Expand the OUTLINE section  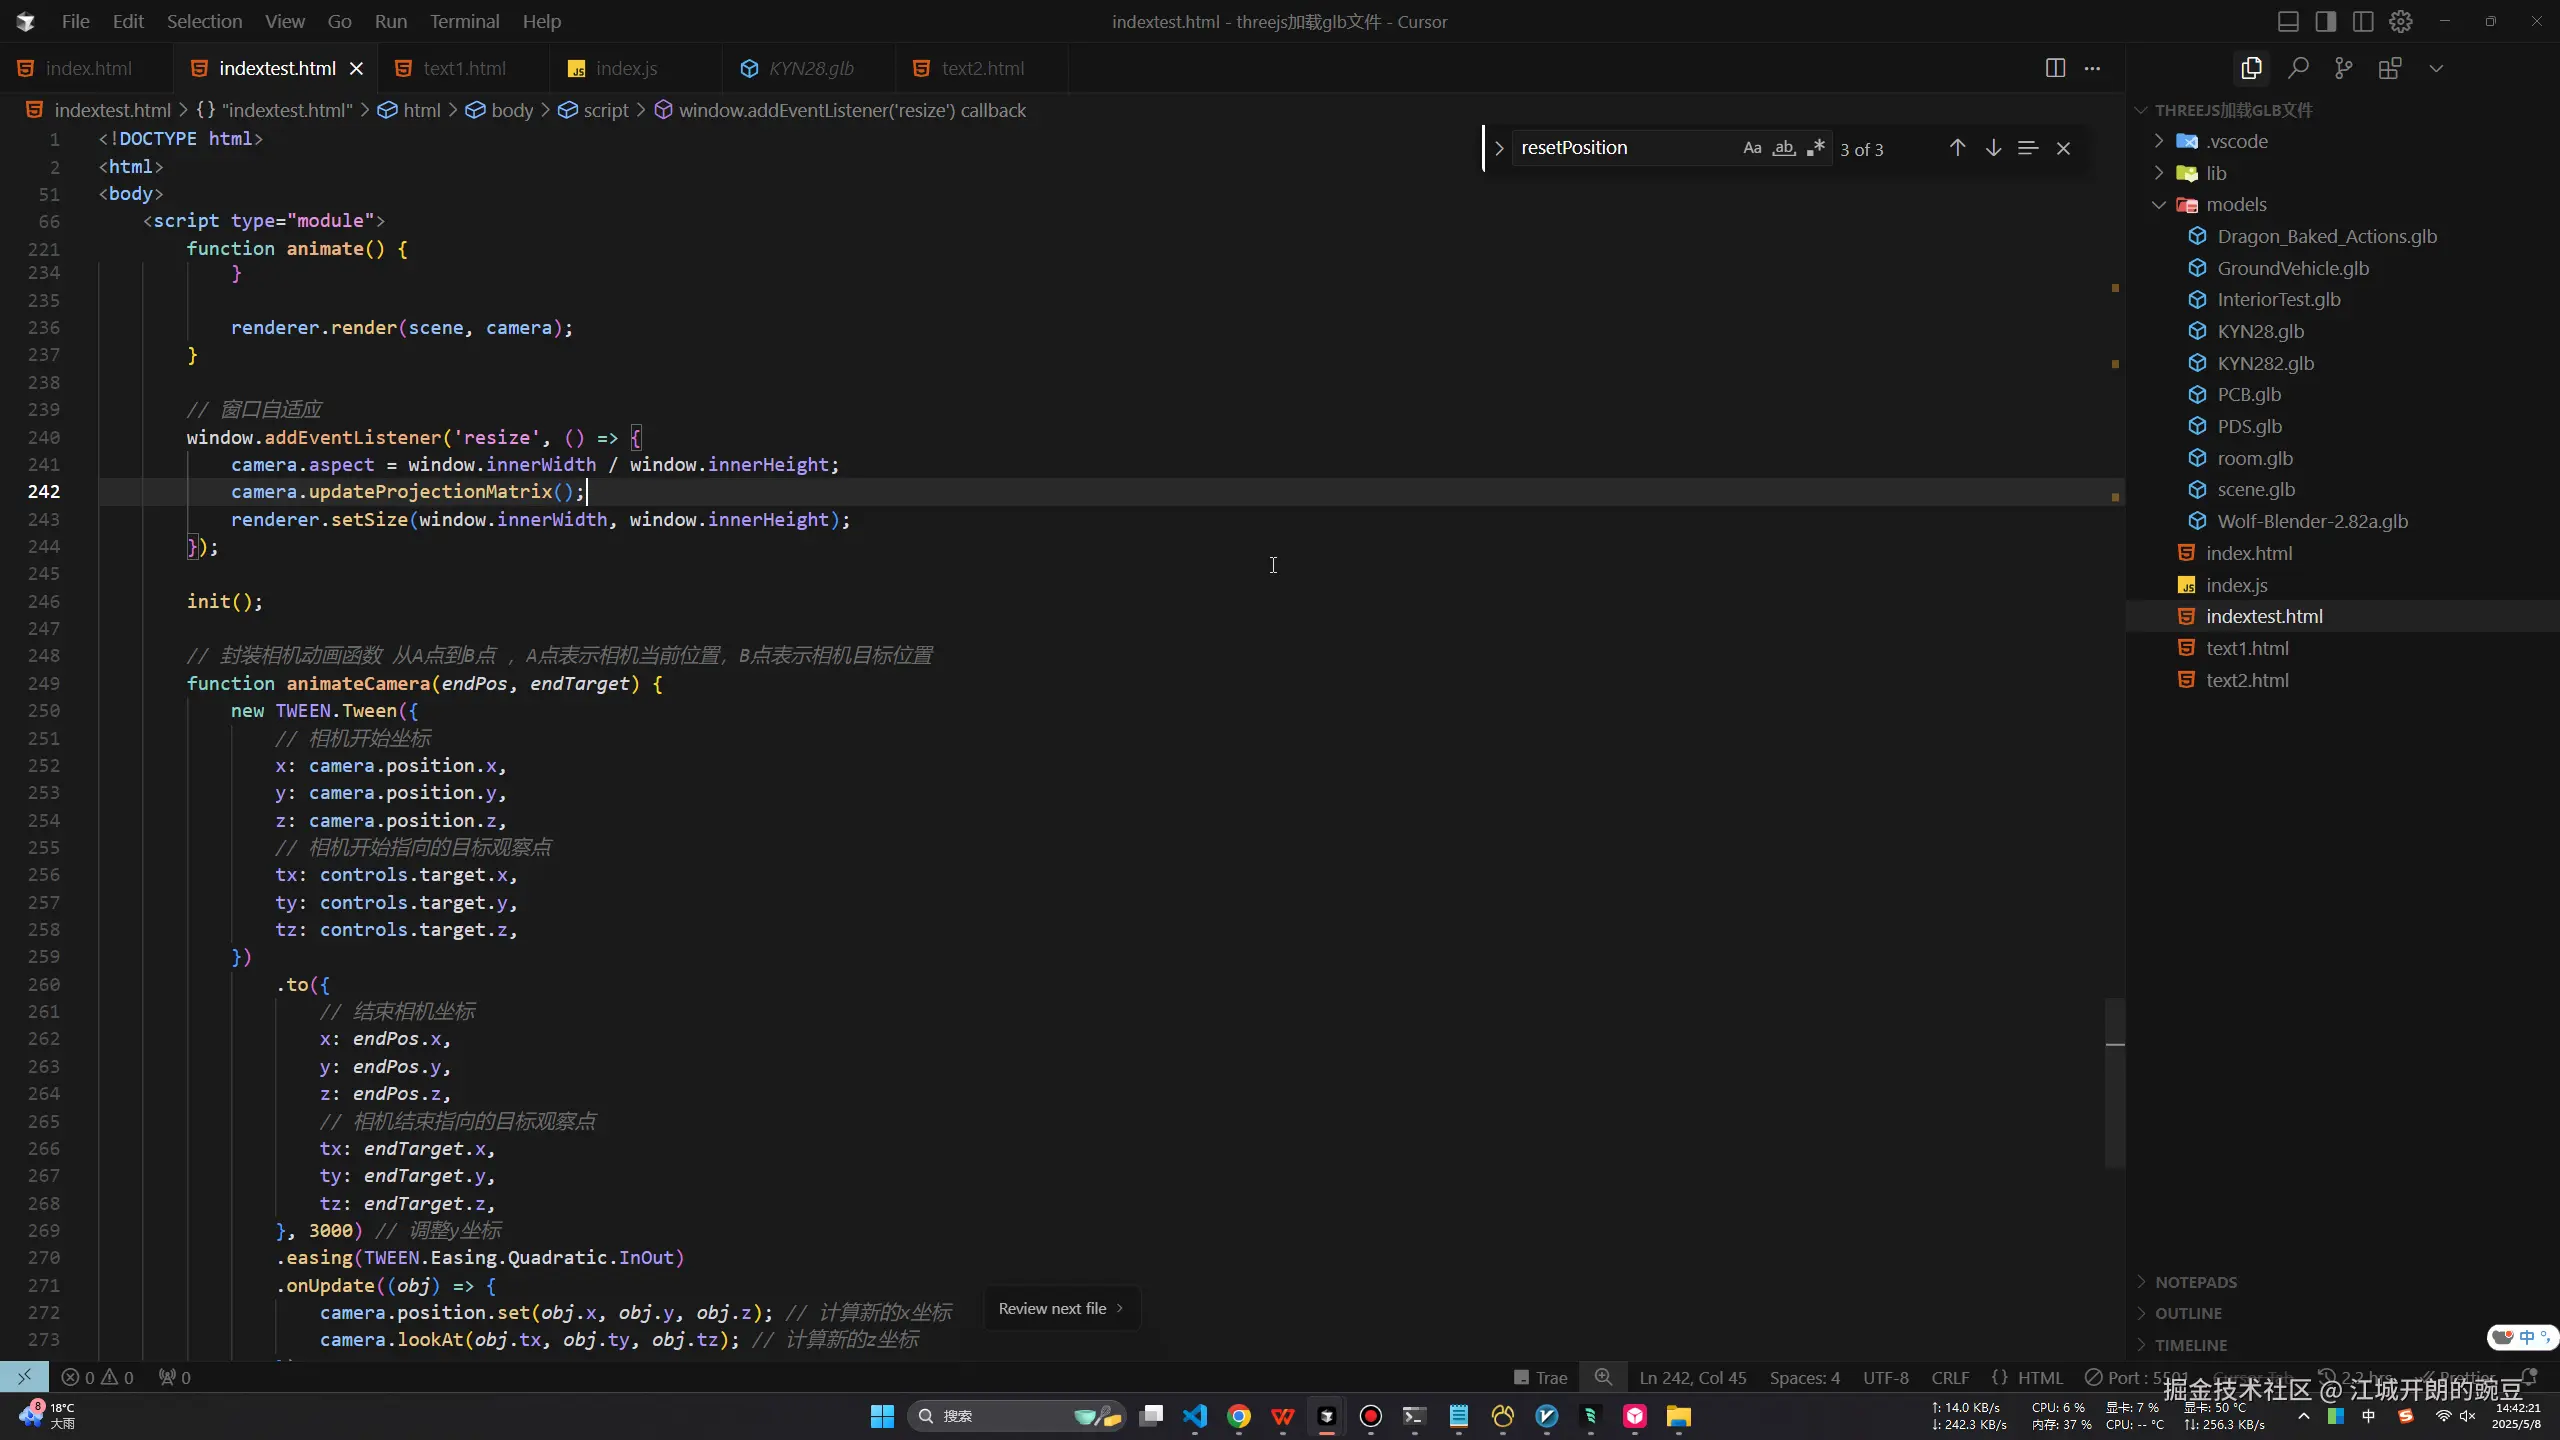[2188, 1313]
